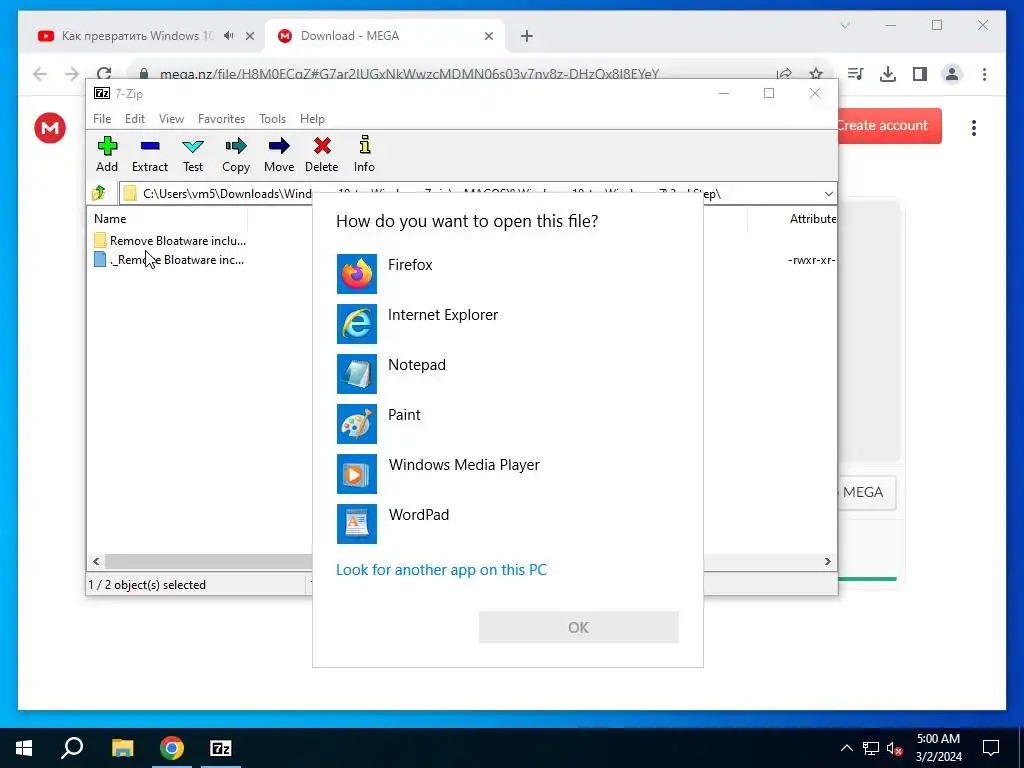Click right arrow of 7-Zip scrollbar

(x=827, y=561)
